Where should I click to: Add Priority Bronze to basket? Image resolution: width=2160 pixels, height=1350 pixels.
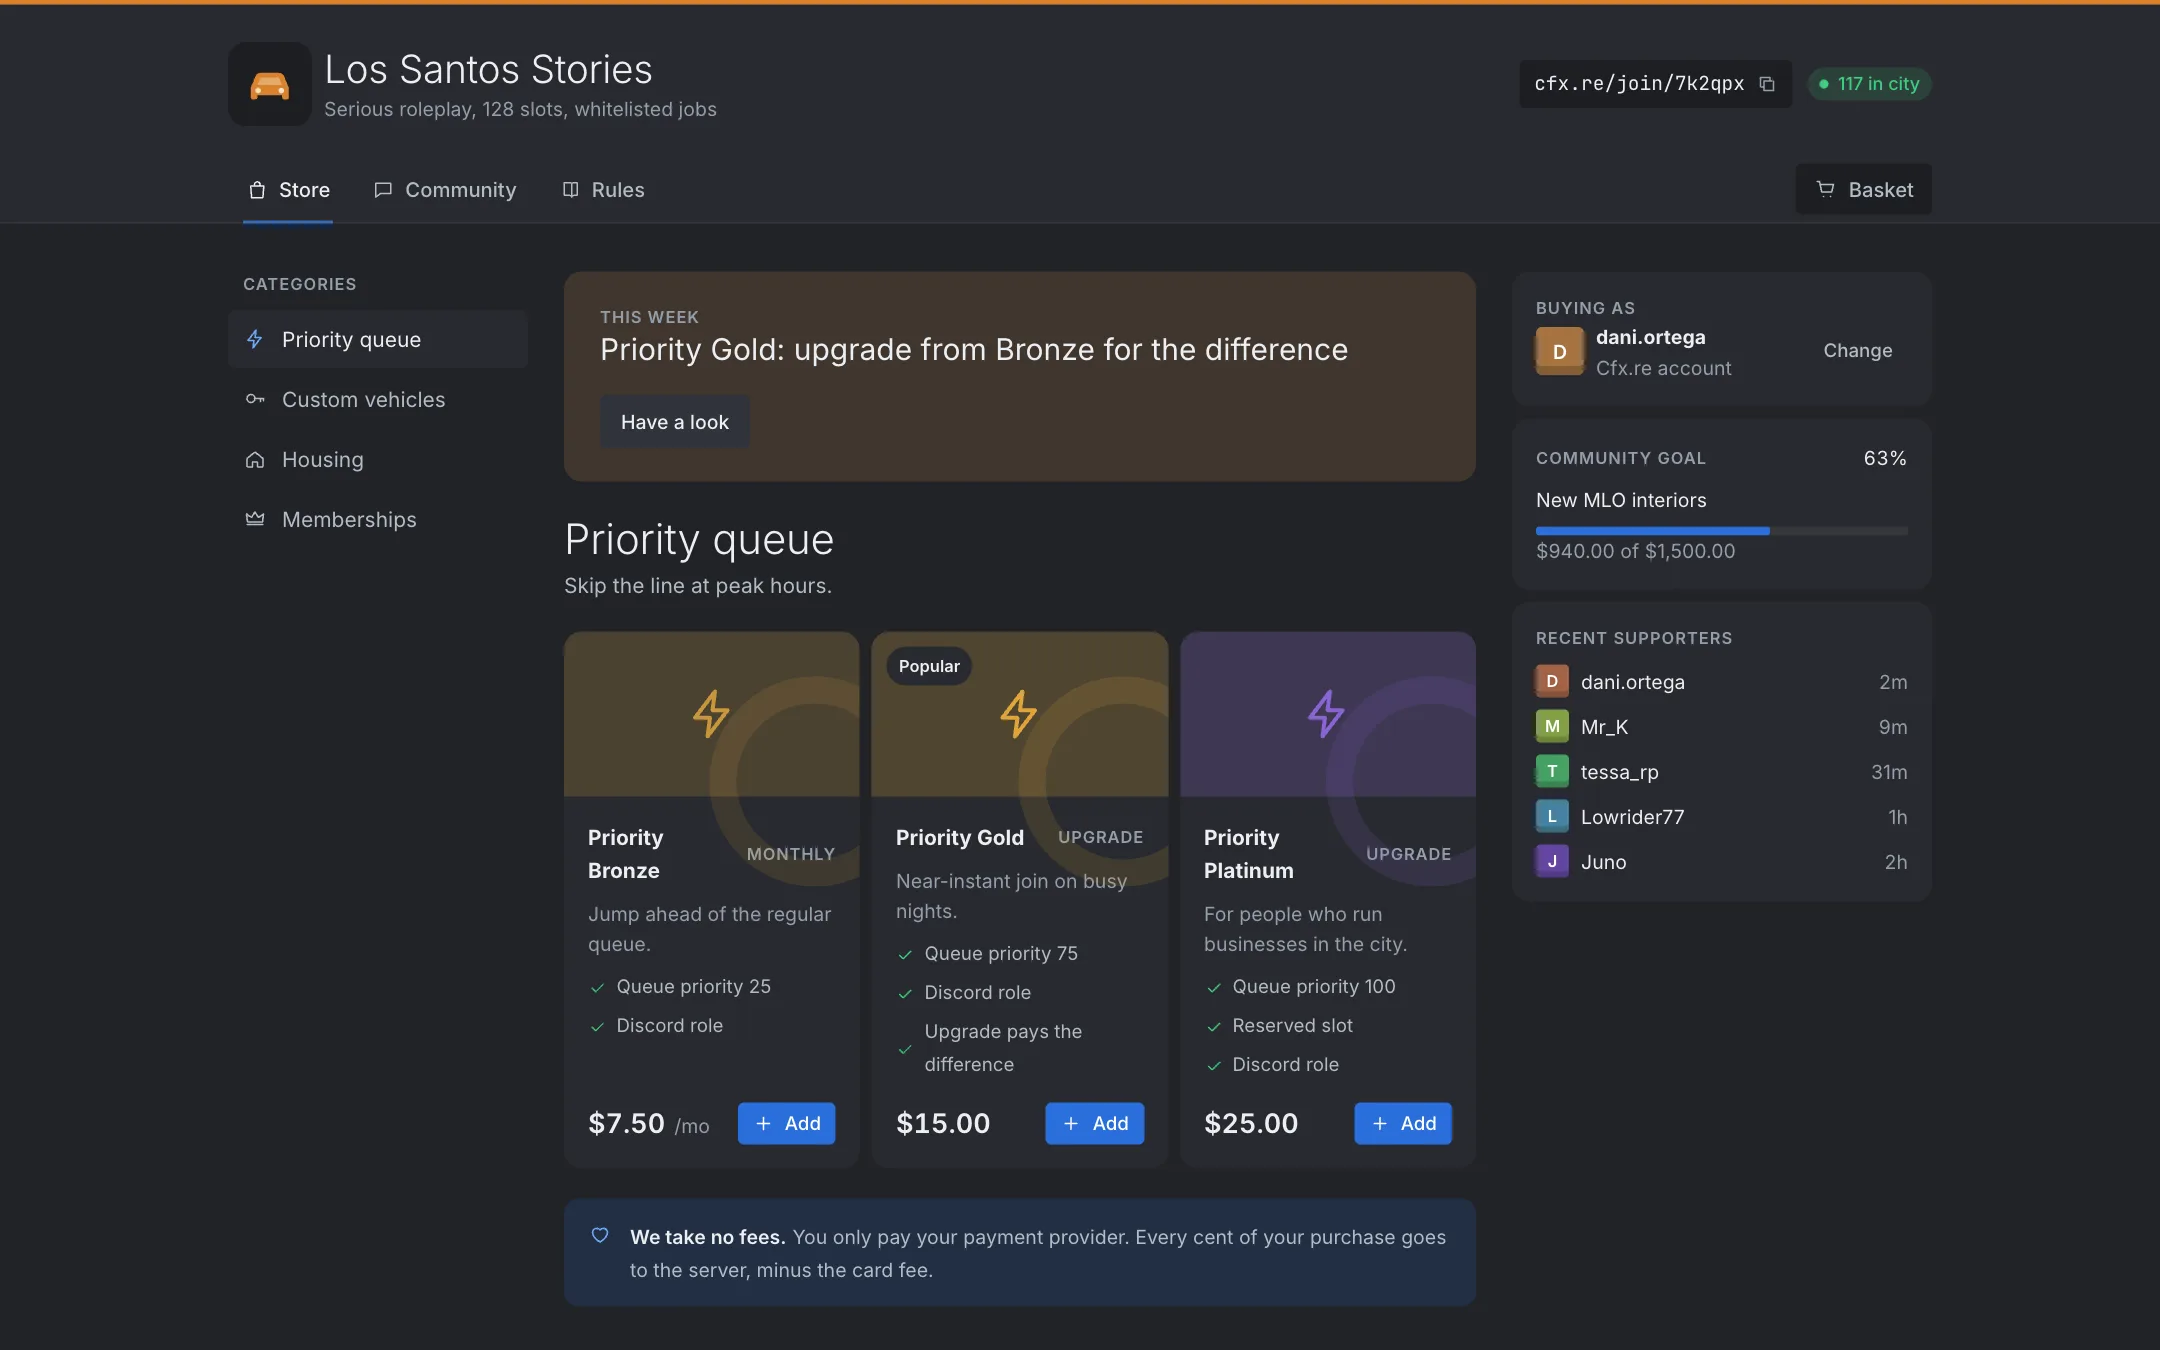[x=787, y=1123]
